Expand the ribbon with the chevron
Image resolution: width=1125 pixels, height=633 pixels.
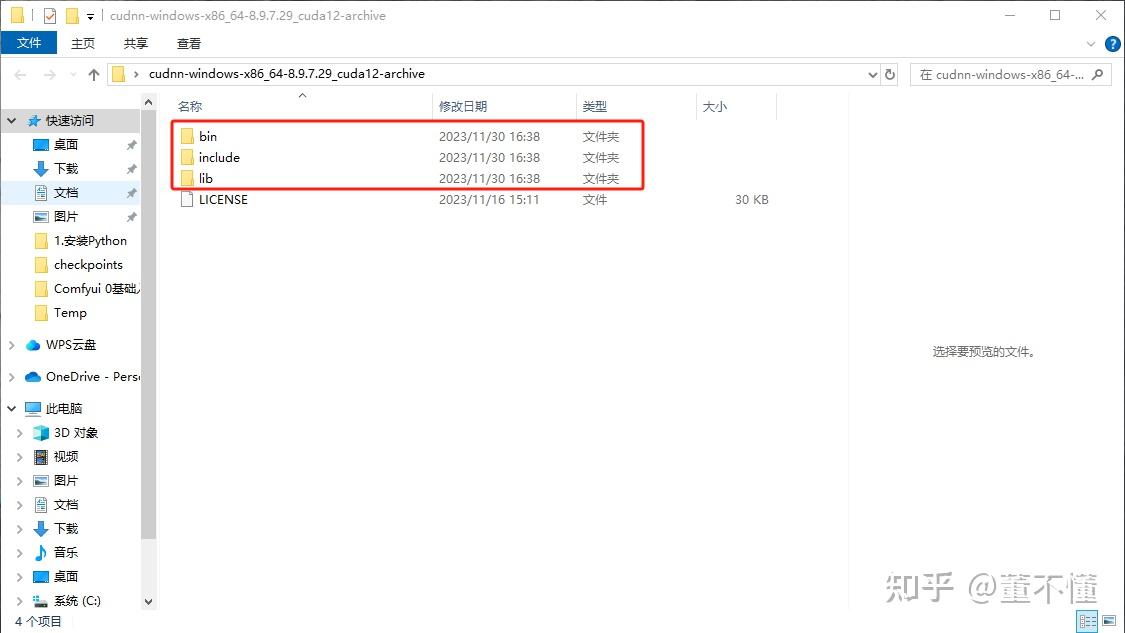coord(1091,44)
